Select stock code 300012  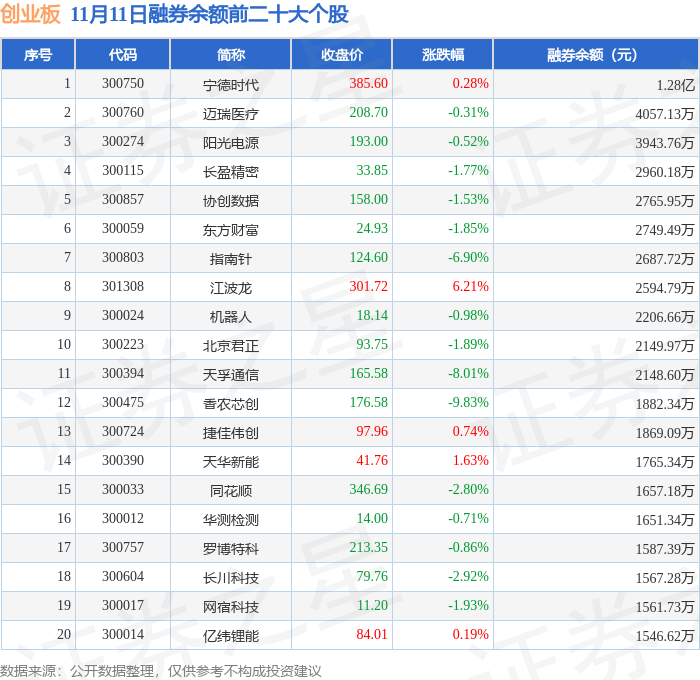tap(123, 518)
